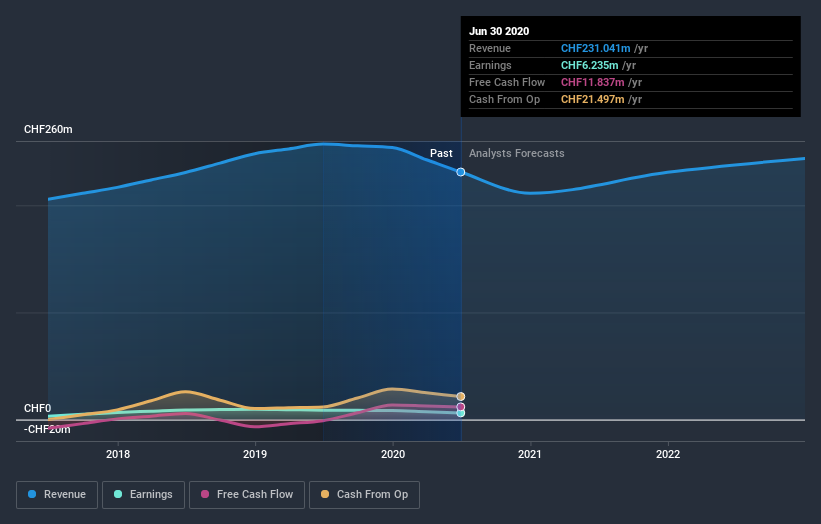Click the Earnings row label in tooltip
This screenshot has height=524, width=821.
point(490,65)
